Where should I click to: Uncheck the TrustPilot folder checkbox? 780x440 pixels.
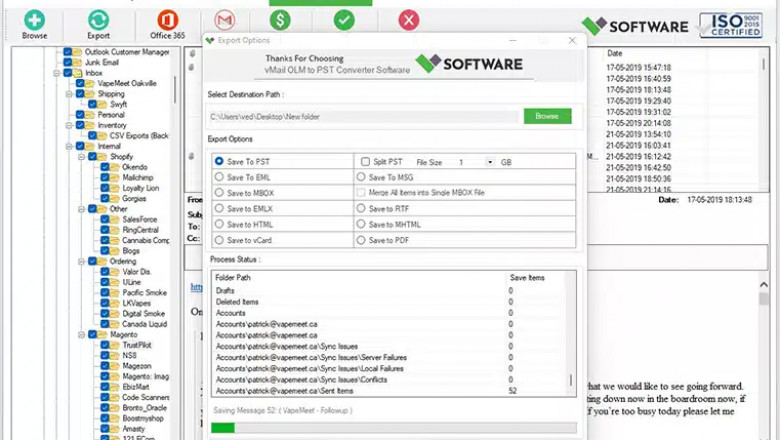pos(105,345)
